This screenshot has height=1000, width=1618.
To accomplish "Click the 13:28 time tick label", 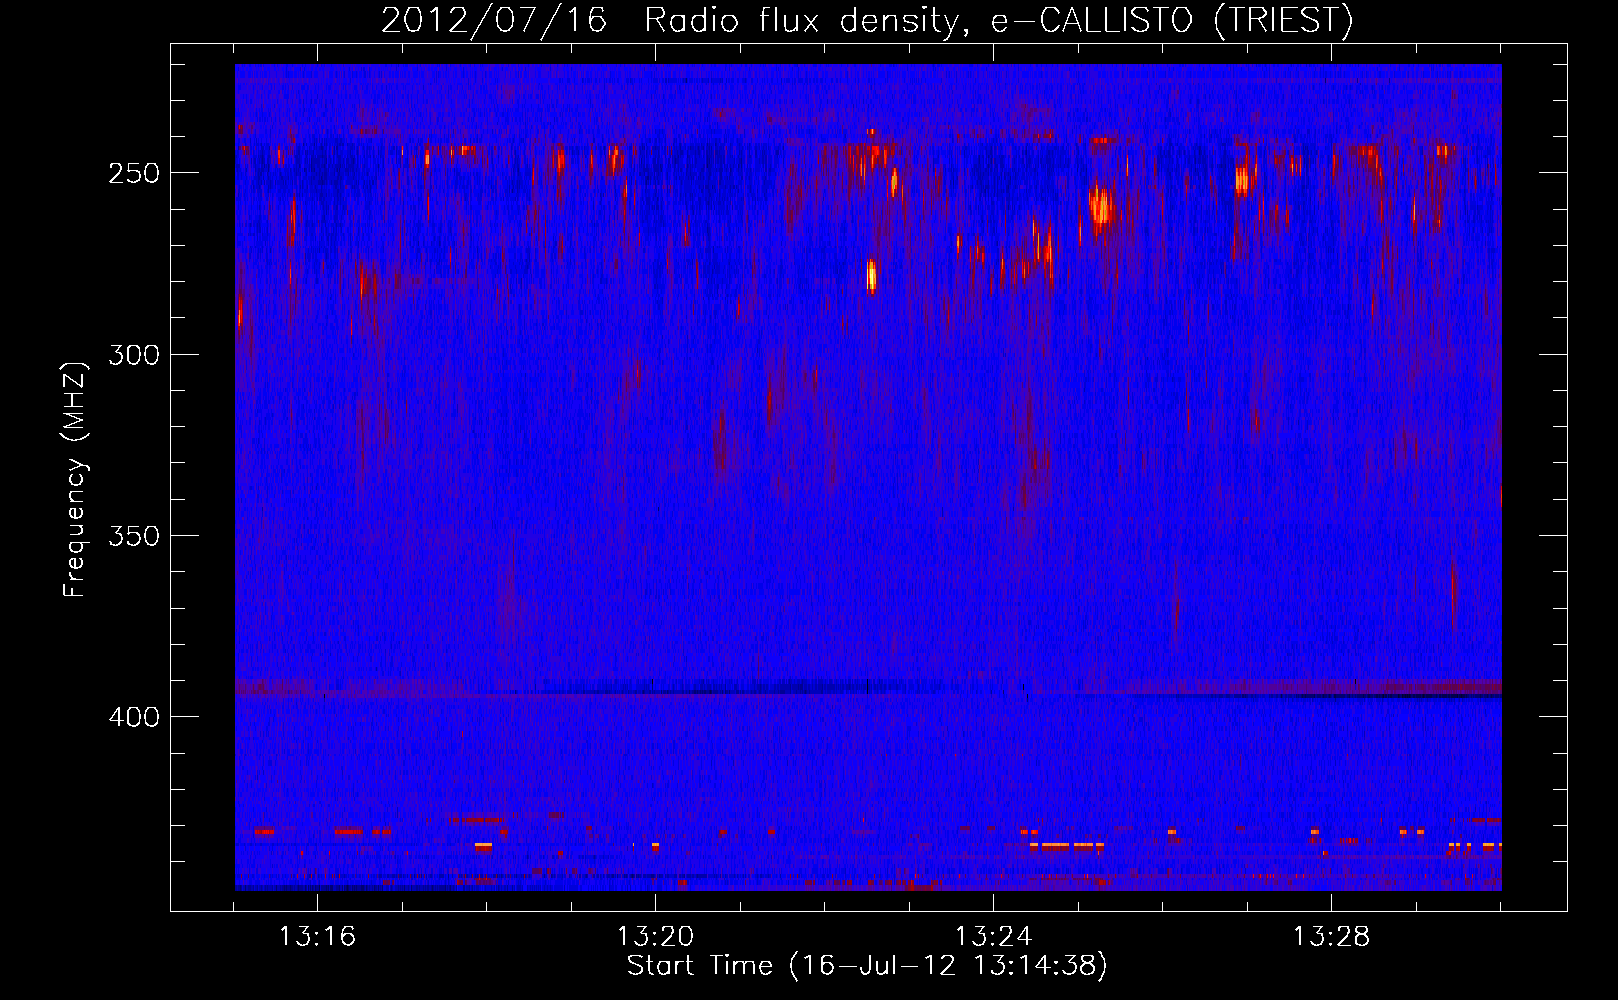I will 1331,937.
